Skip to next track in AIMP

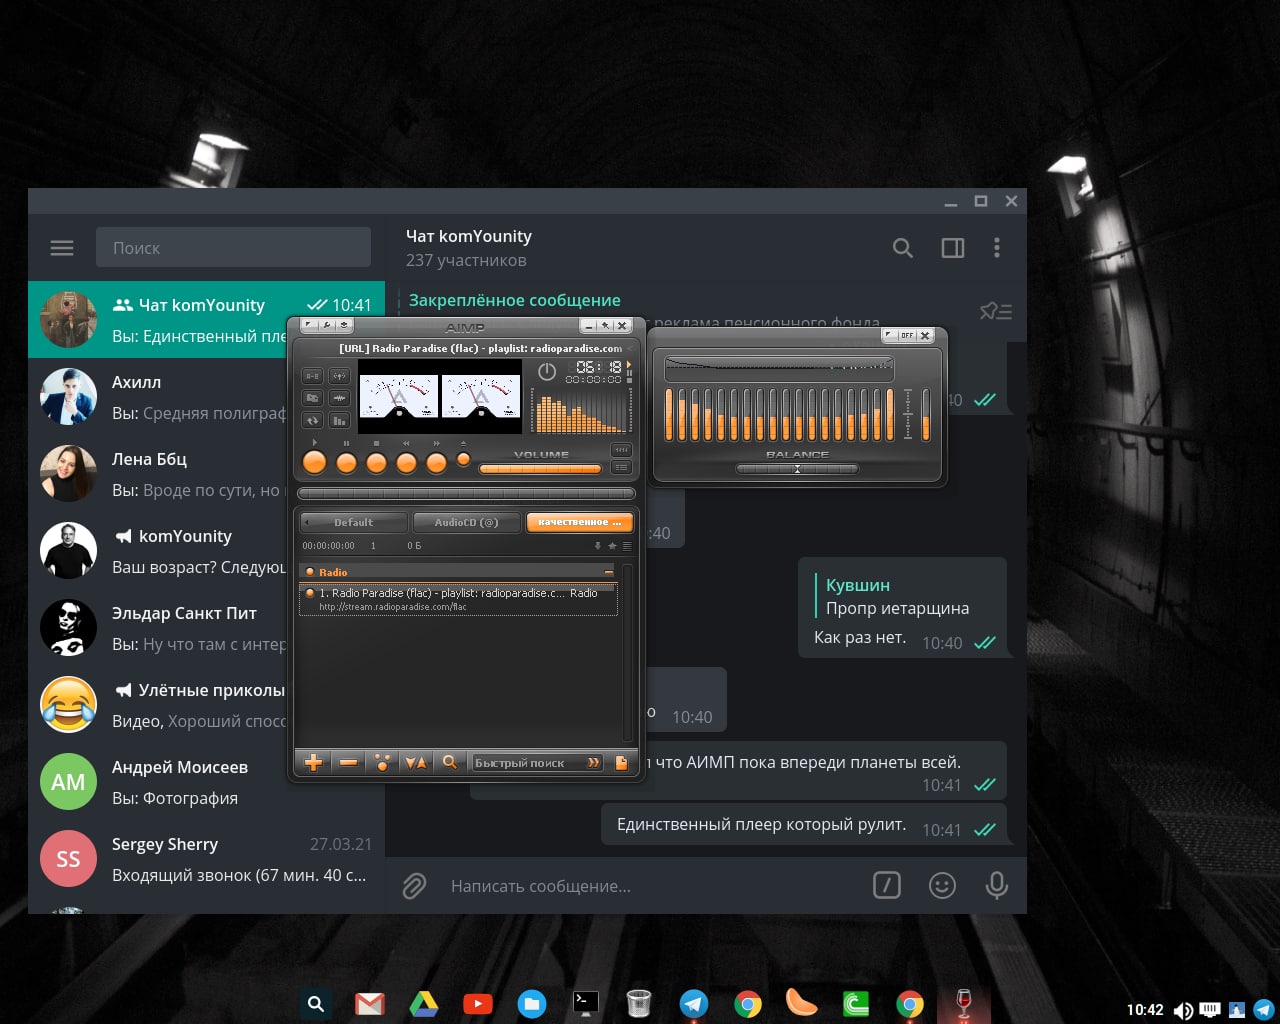[x=436, y=463]
